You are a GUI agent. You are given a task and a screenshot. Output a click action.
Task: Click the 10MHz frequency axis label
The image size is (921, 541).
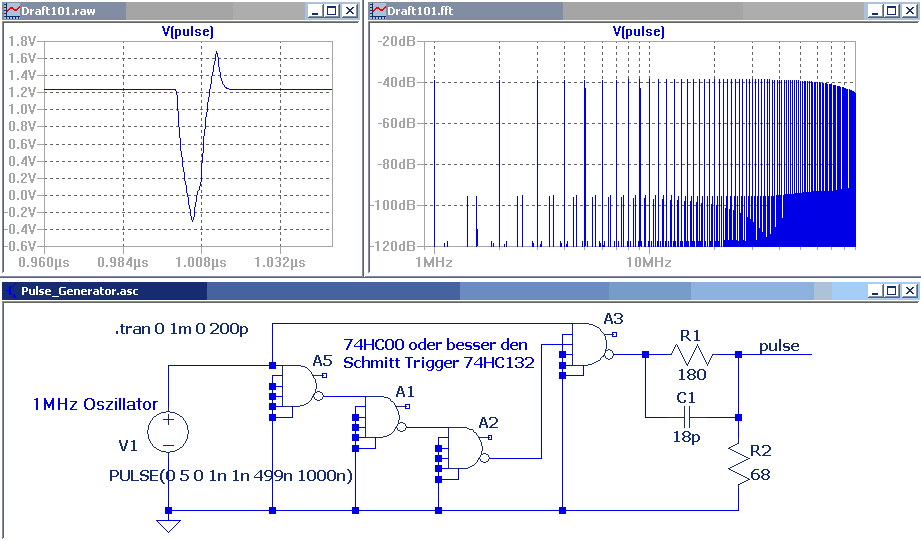648,262
